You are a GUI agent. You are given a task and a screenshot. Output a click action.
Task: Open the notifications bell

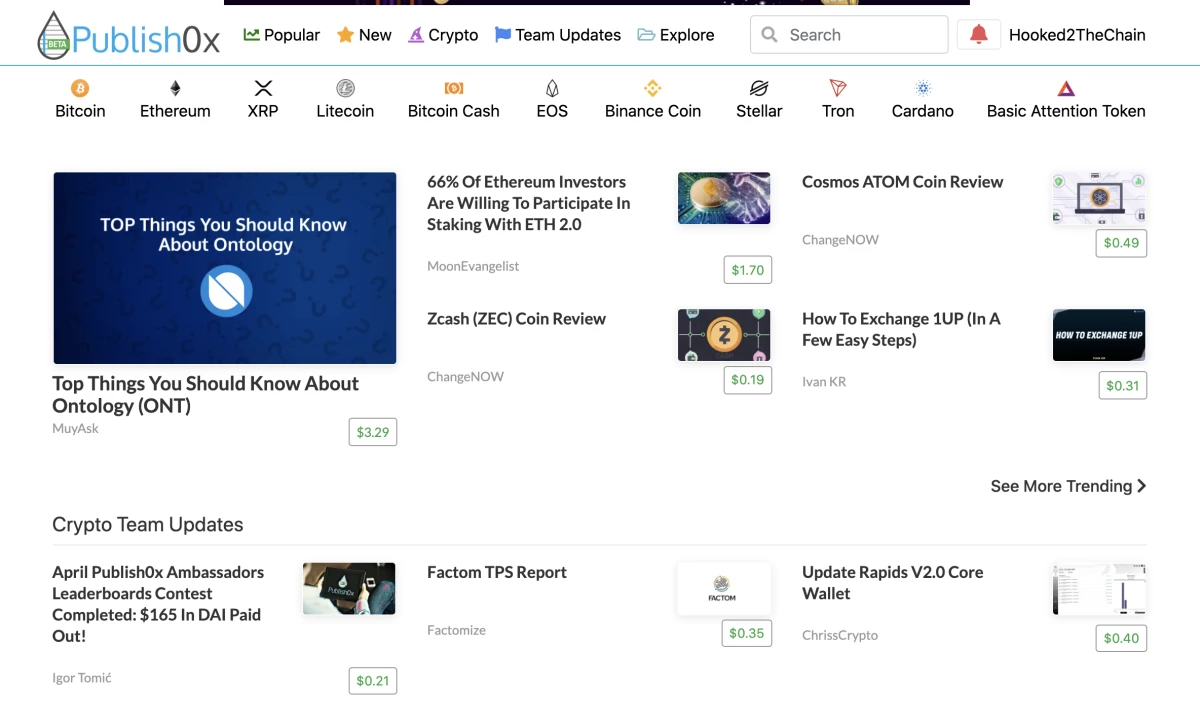click(979, 35)
